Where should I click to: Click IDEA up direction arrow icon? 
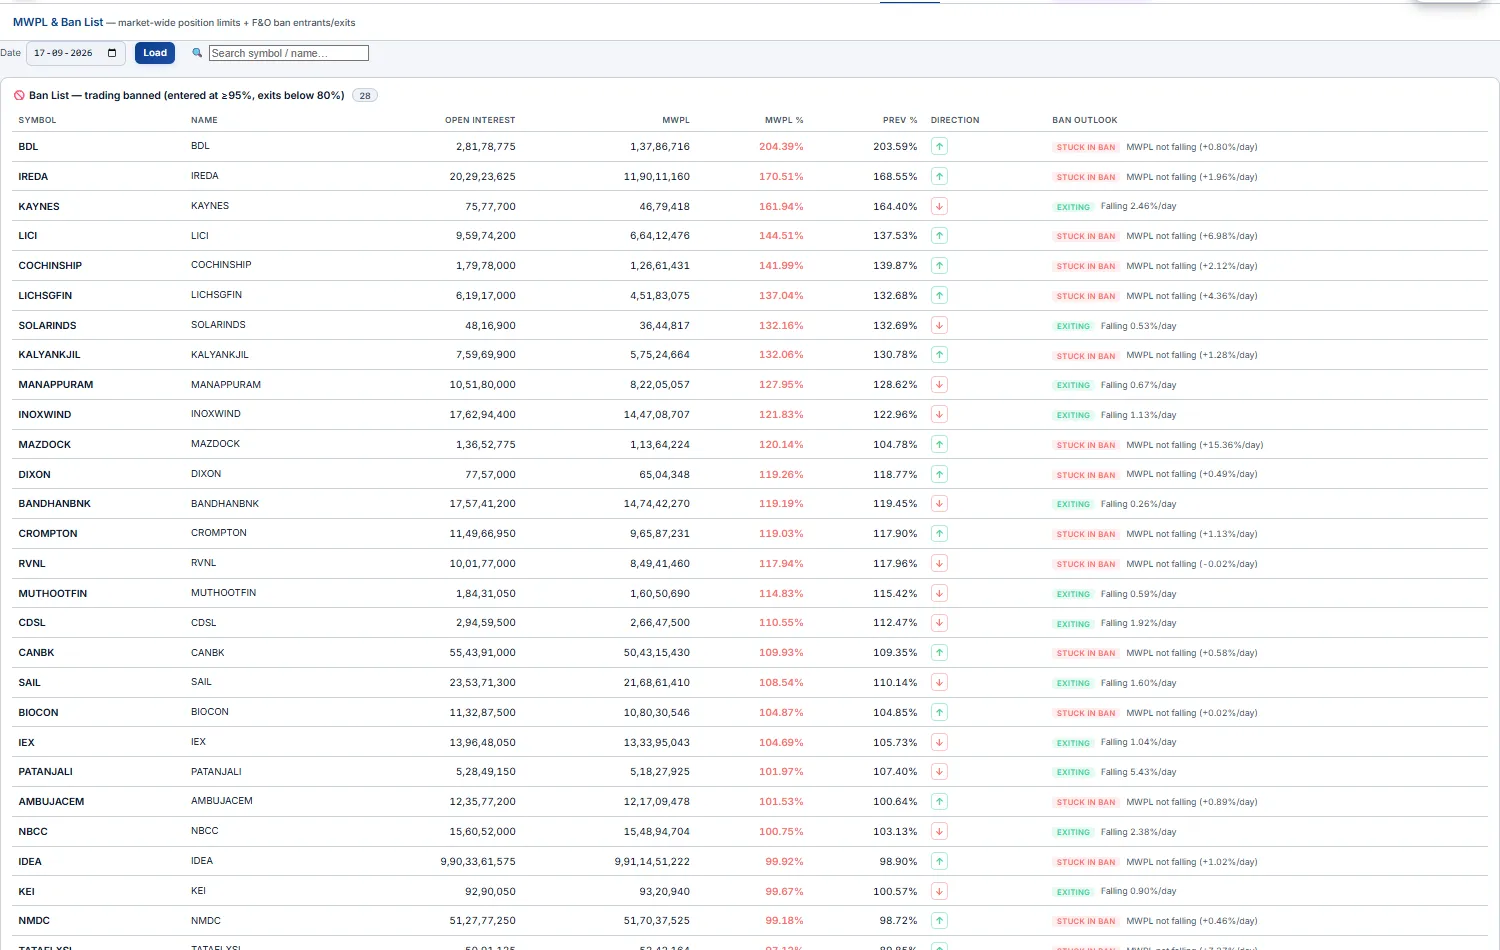(x=939, y=861)
